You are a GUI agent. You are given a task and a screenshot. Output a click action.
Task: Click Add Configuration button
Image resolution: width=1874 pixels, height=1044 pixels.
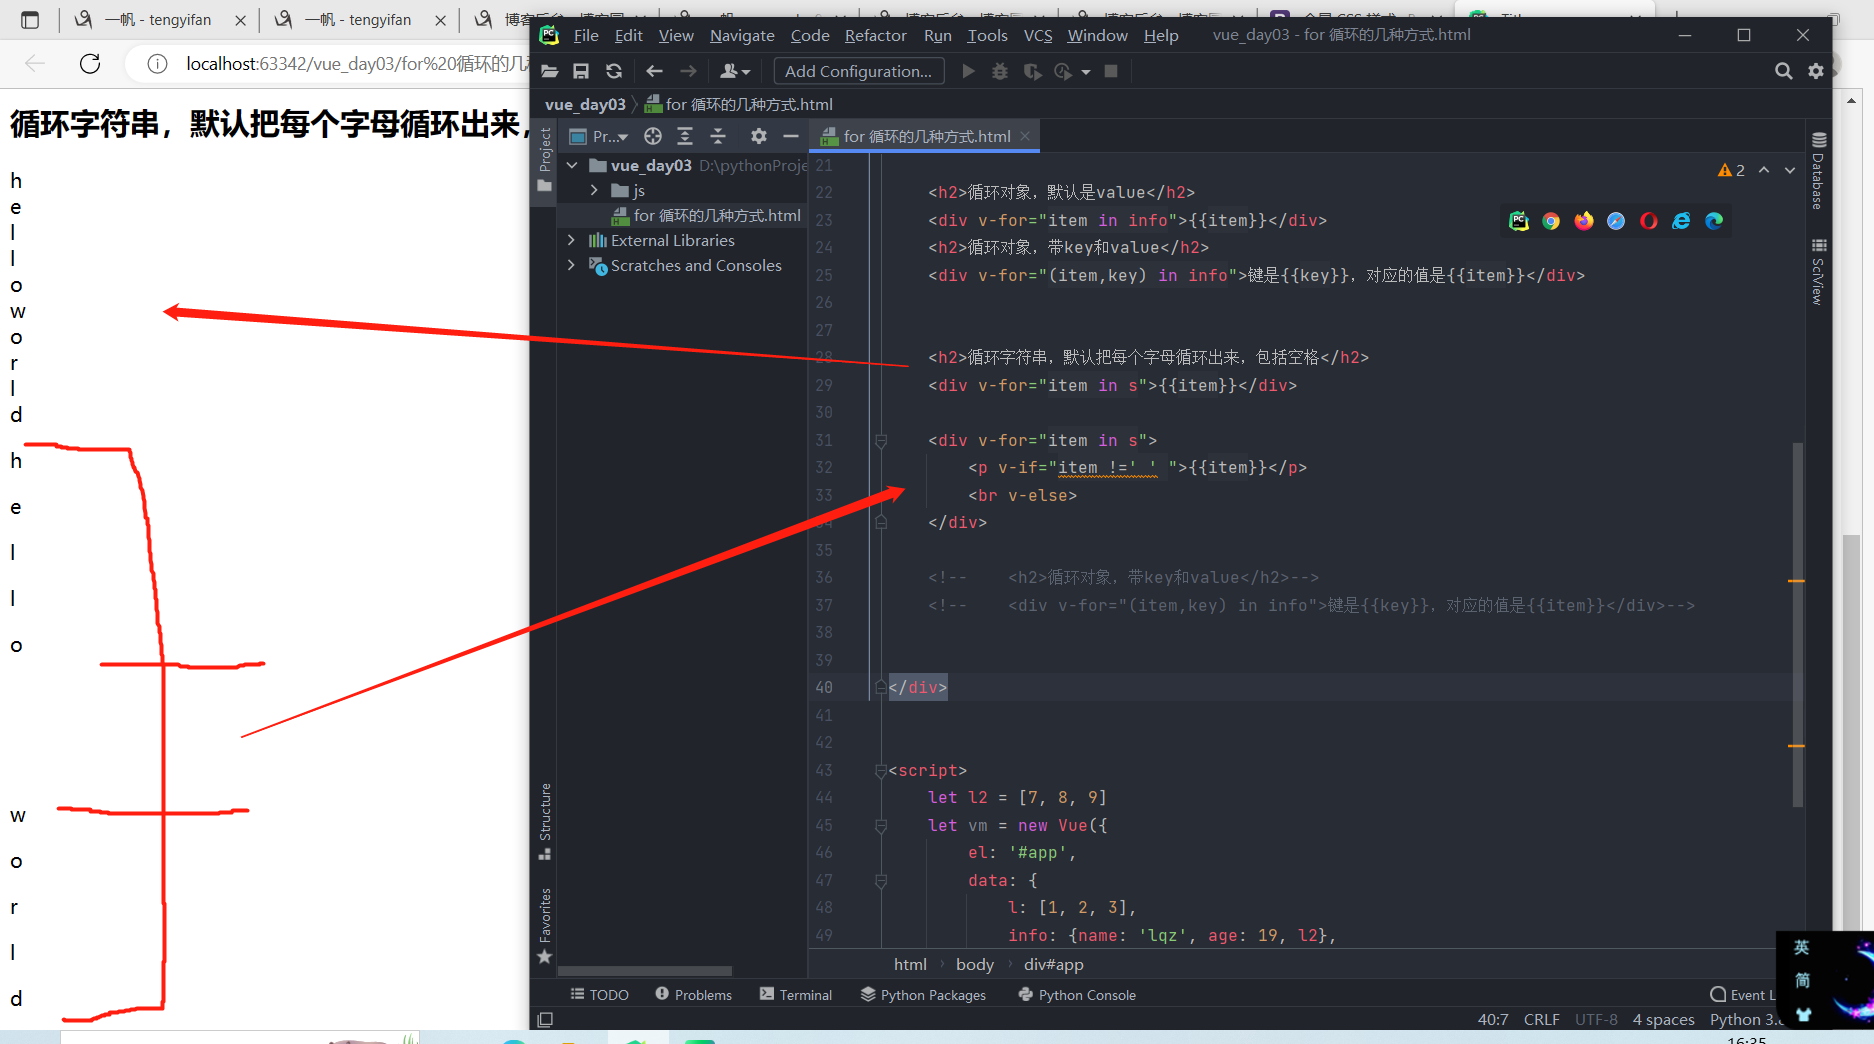[858, 71]
